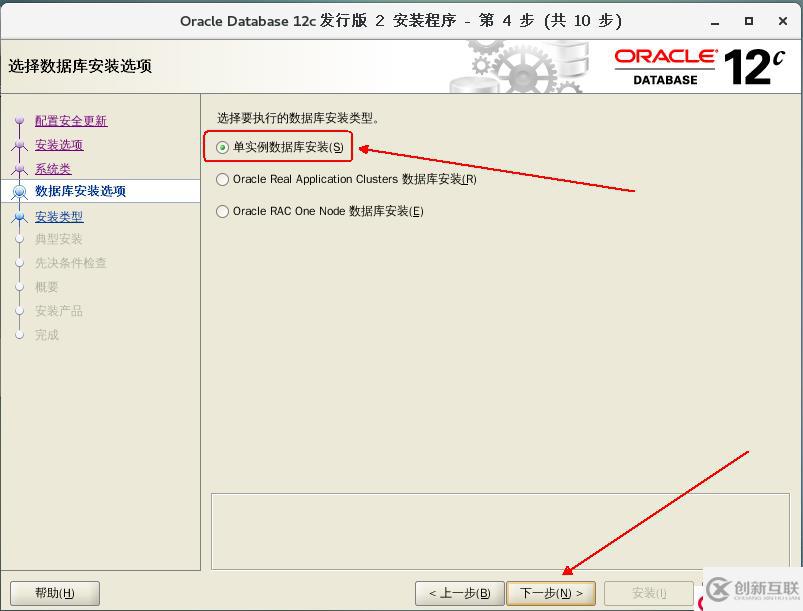Click the step marker beside 安装类型
The height and width of the screenshot is (611, 803).
point(19,217)
